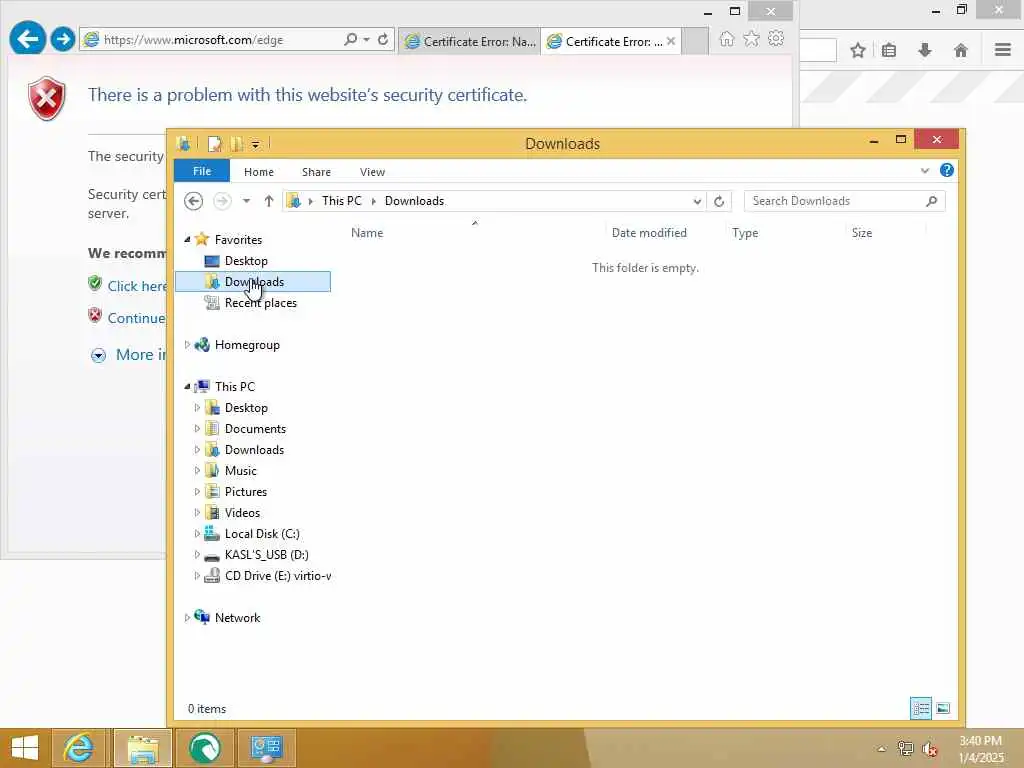1024x768 pixels.
Task: Open the File menu in Explorer
Action: [x=202, y=171]
